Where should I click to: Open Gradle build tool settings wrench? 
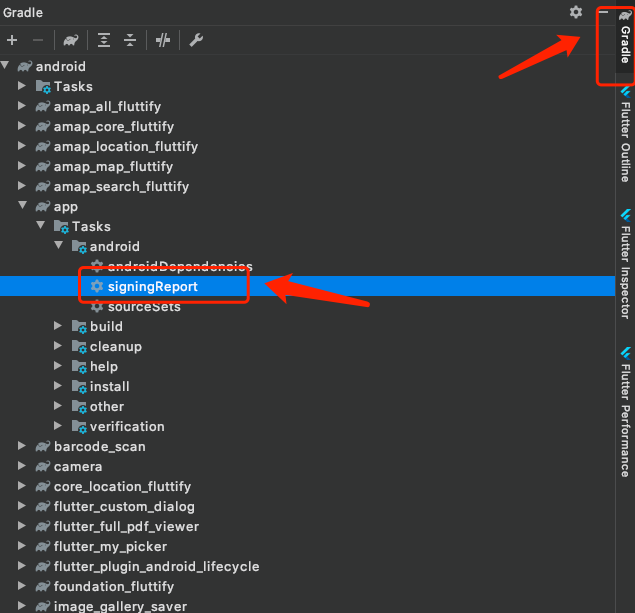tap(196, 40)
